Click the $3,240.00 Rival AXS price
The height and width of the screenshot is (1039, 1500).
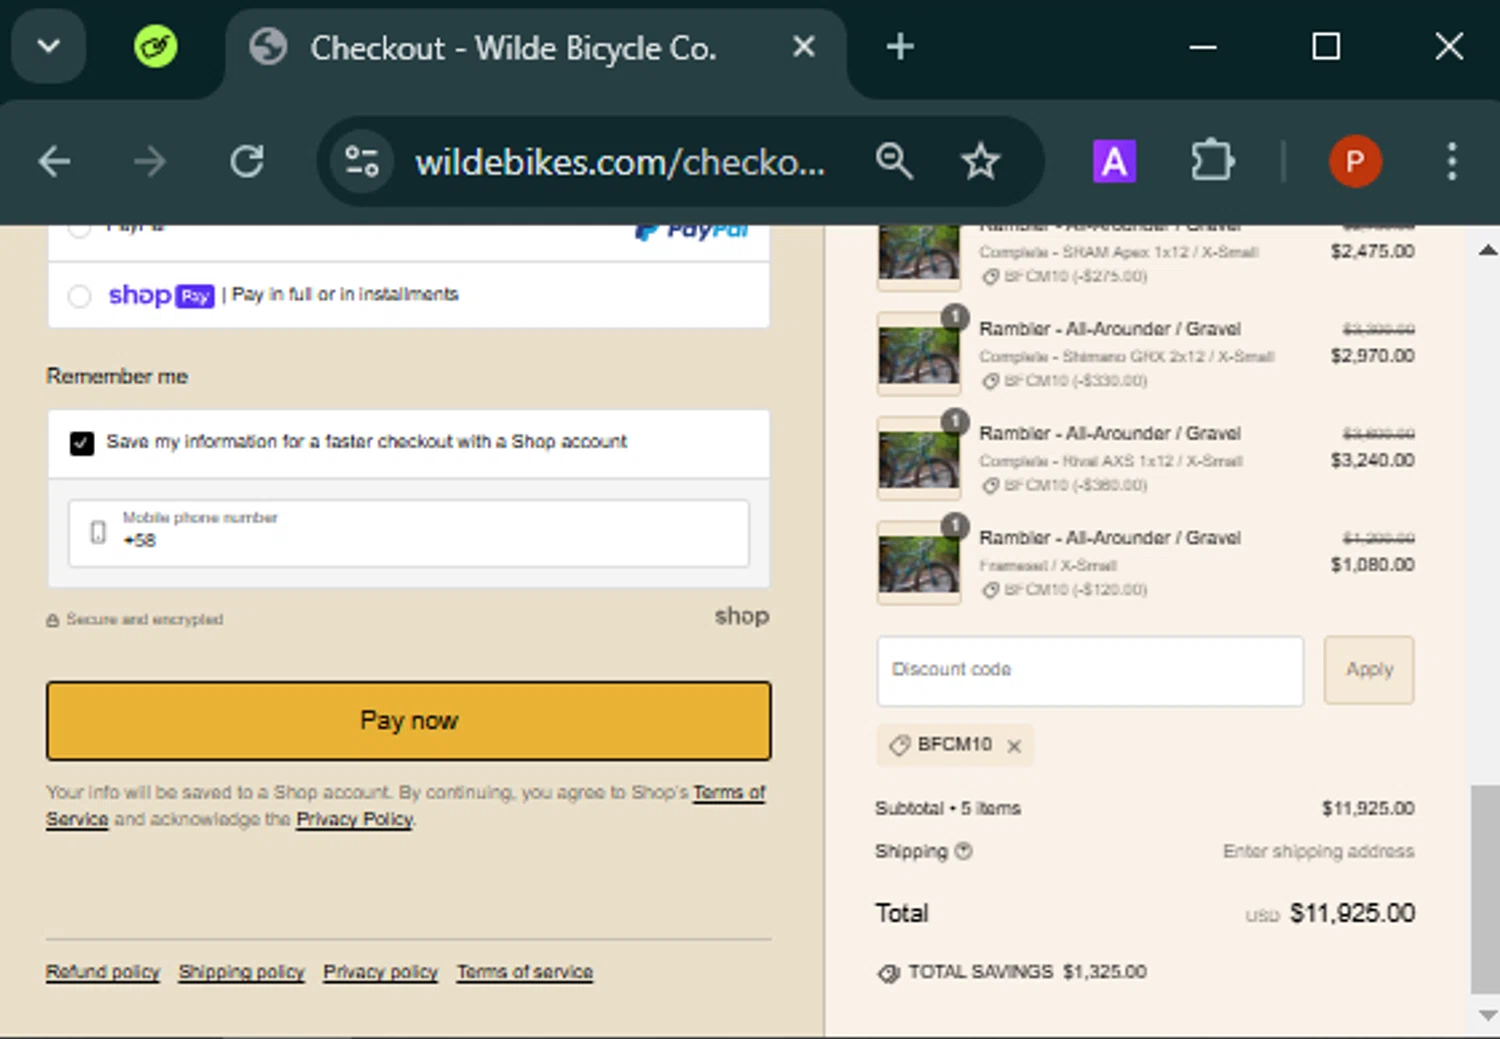coord(1372,460)
